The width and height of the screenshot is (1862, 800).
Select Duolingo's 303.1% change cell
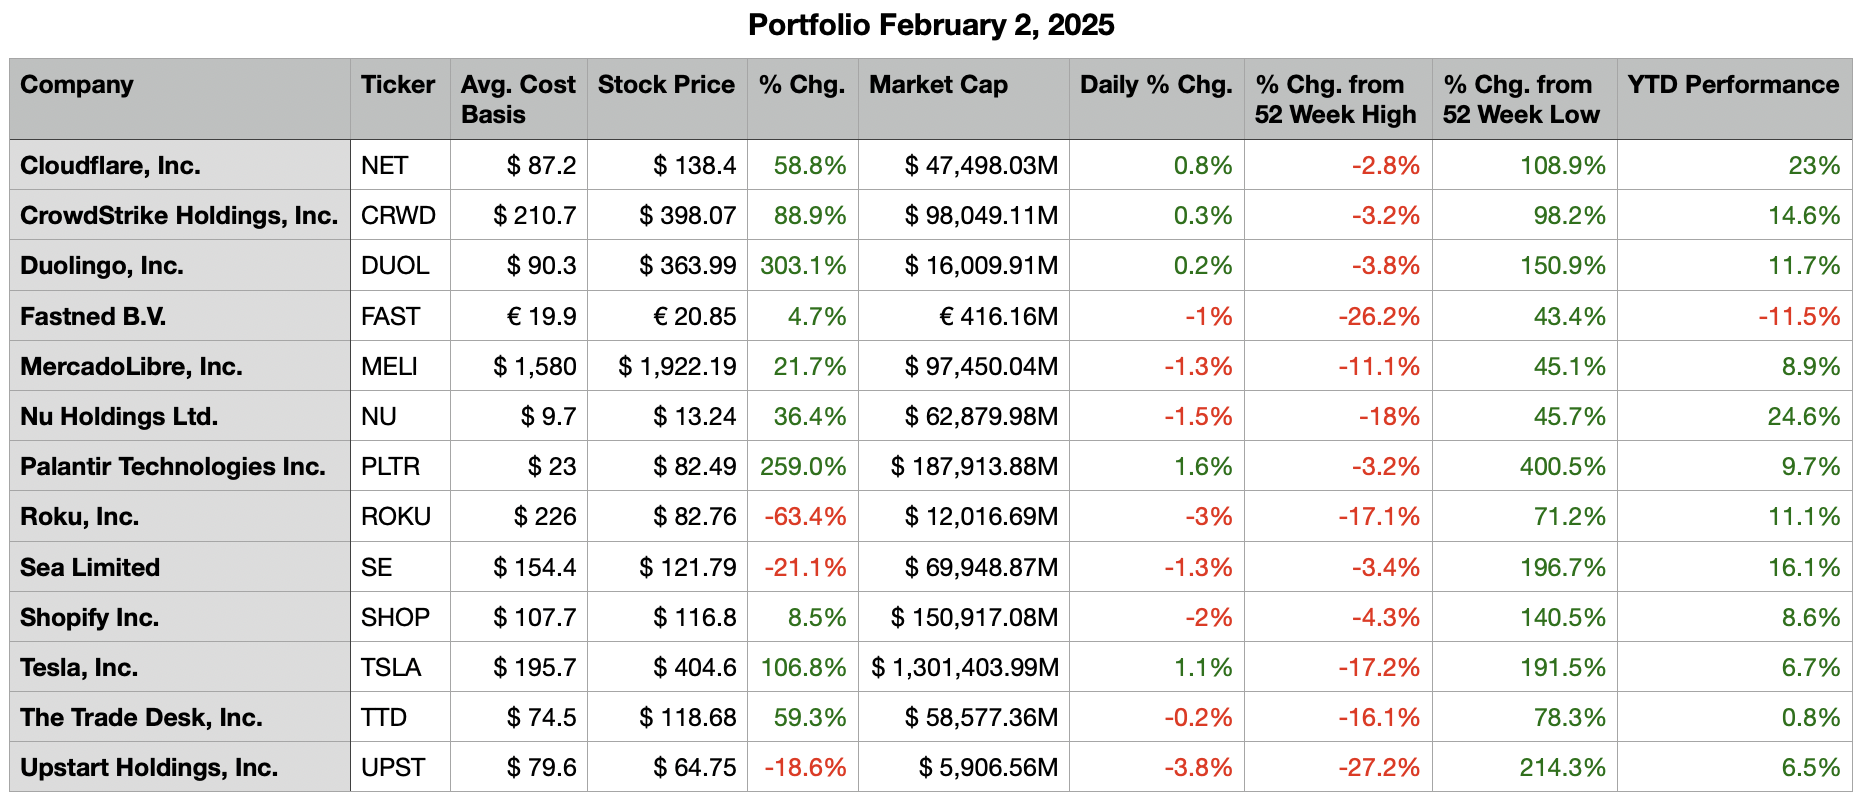pyautogui.click(x=802, y=266)
